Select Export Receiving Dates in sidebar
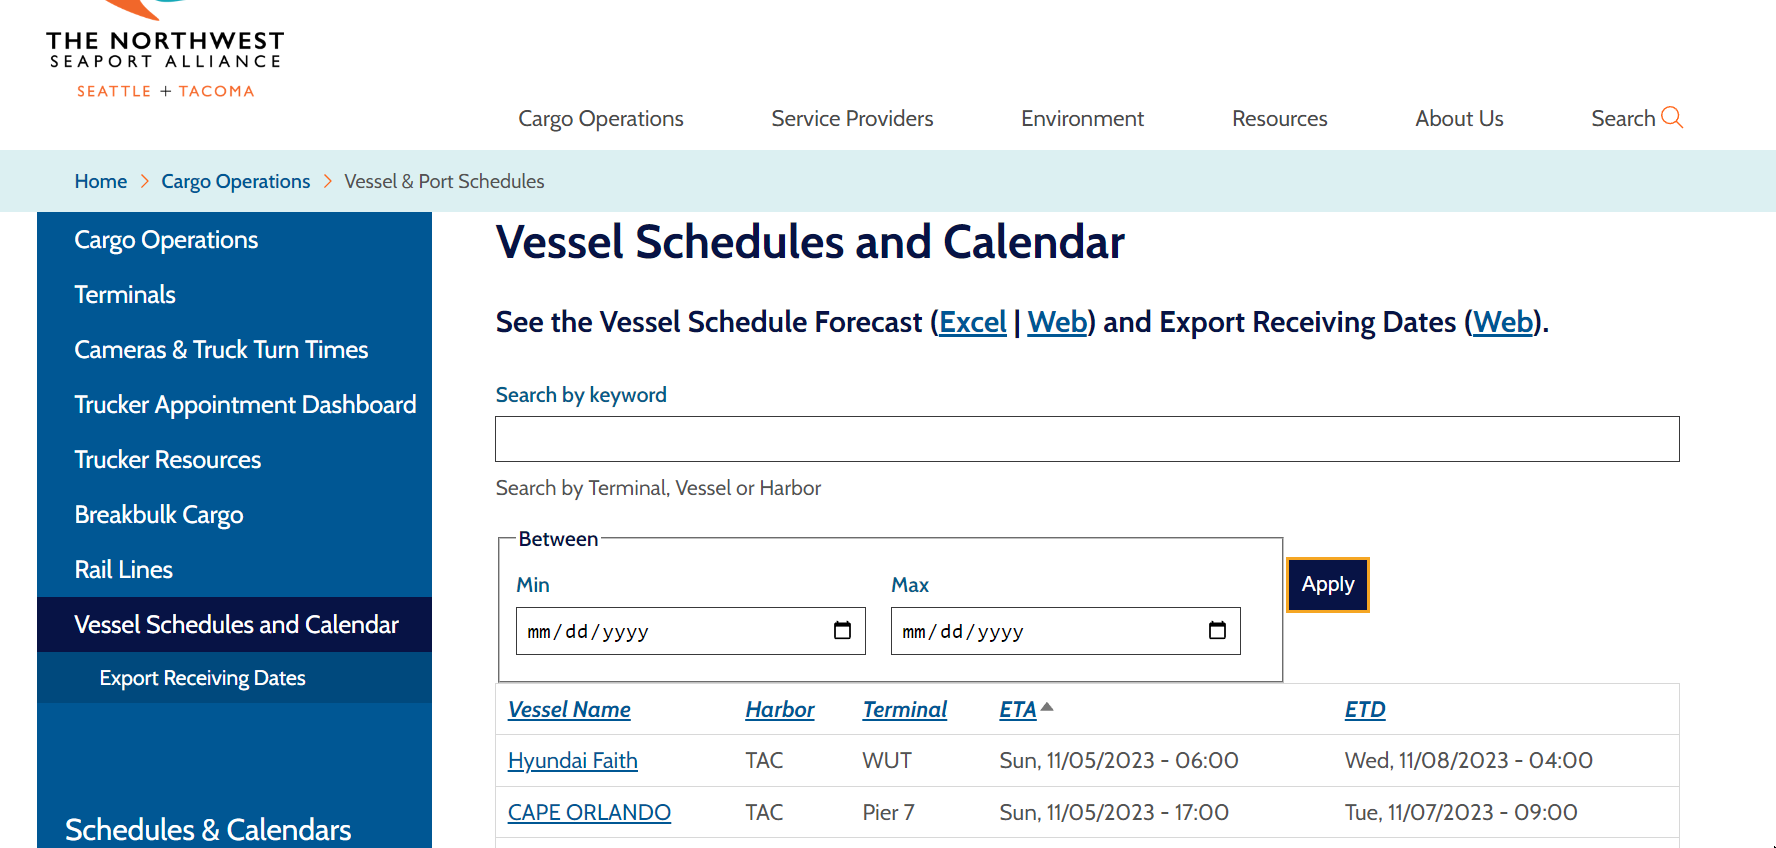The width and height of the screenshot is (1776, 848). 202,678
